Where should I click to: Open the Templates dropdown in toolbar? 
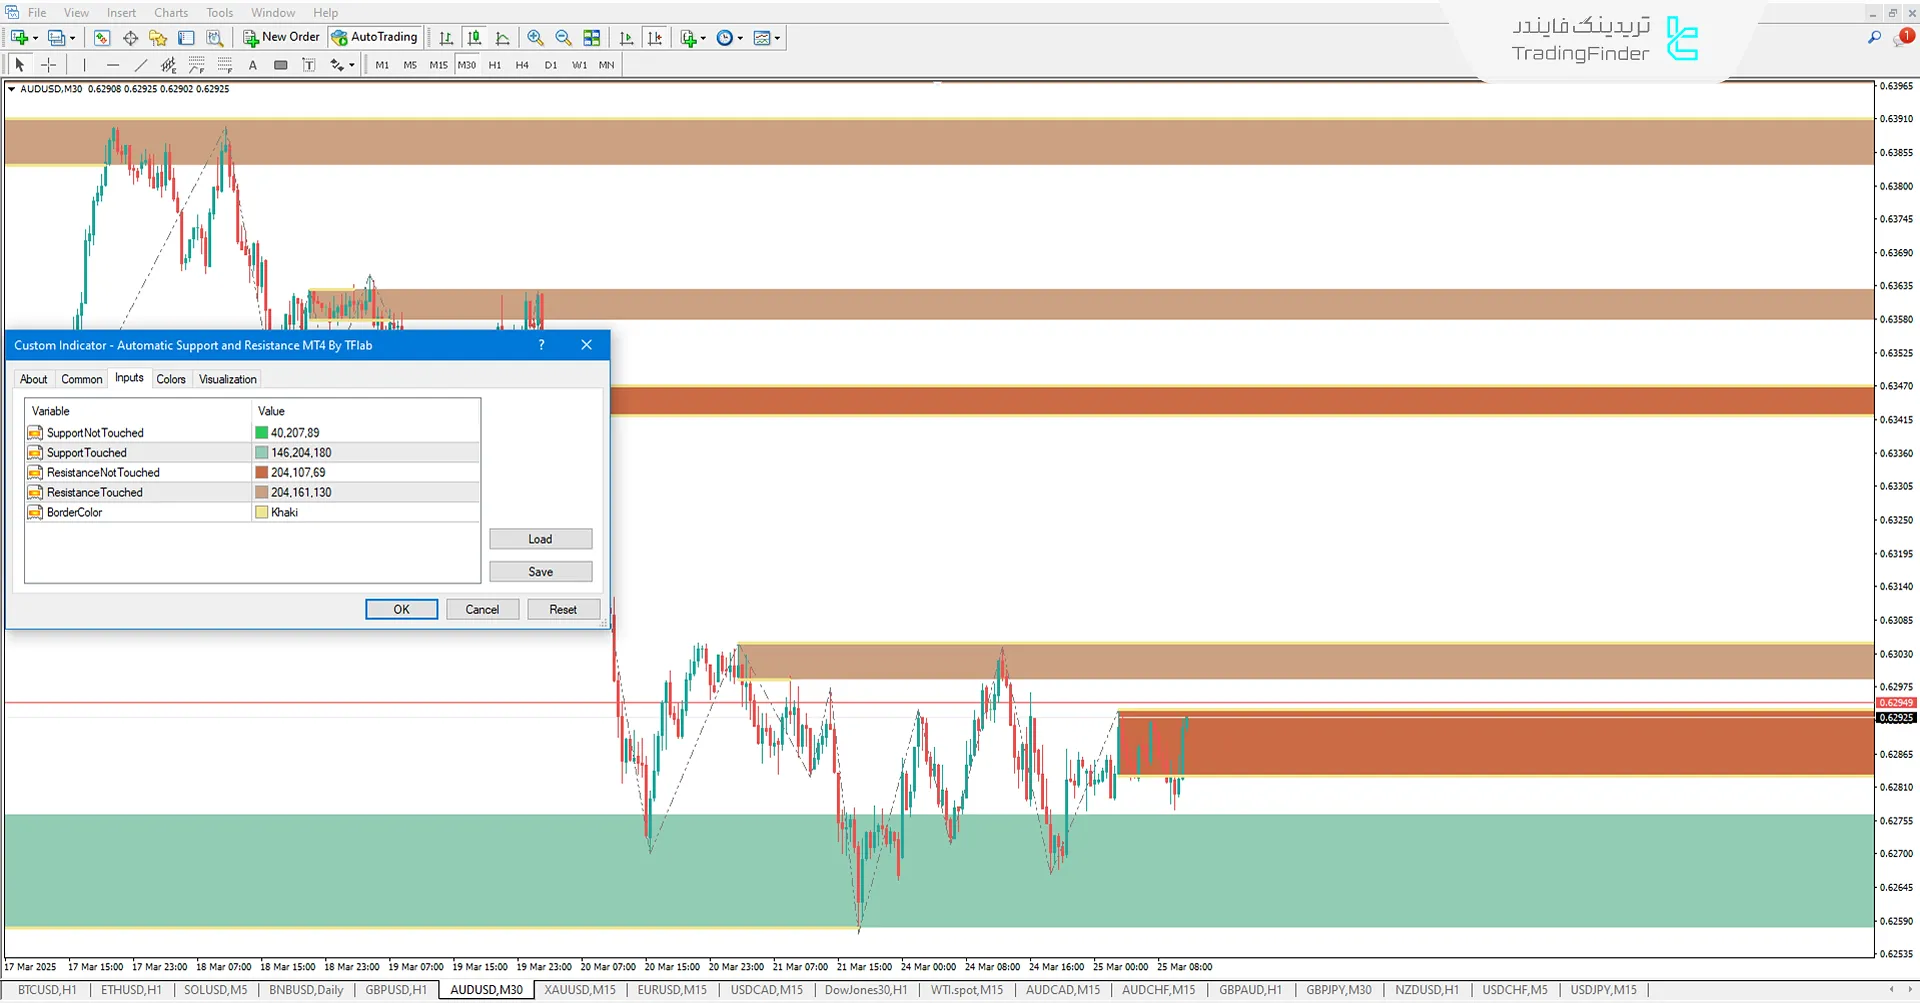click(x=777, y=38)
